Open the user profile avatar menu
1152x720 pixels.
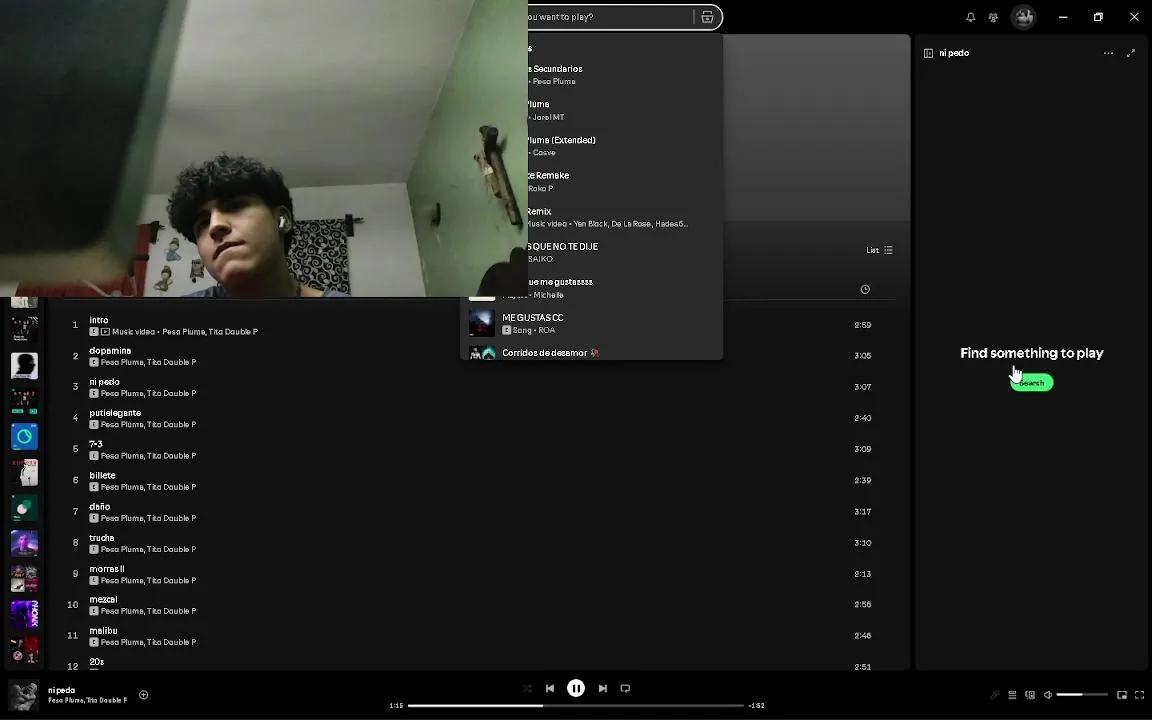pos(1023,17)
